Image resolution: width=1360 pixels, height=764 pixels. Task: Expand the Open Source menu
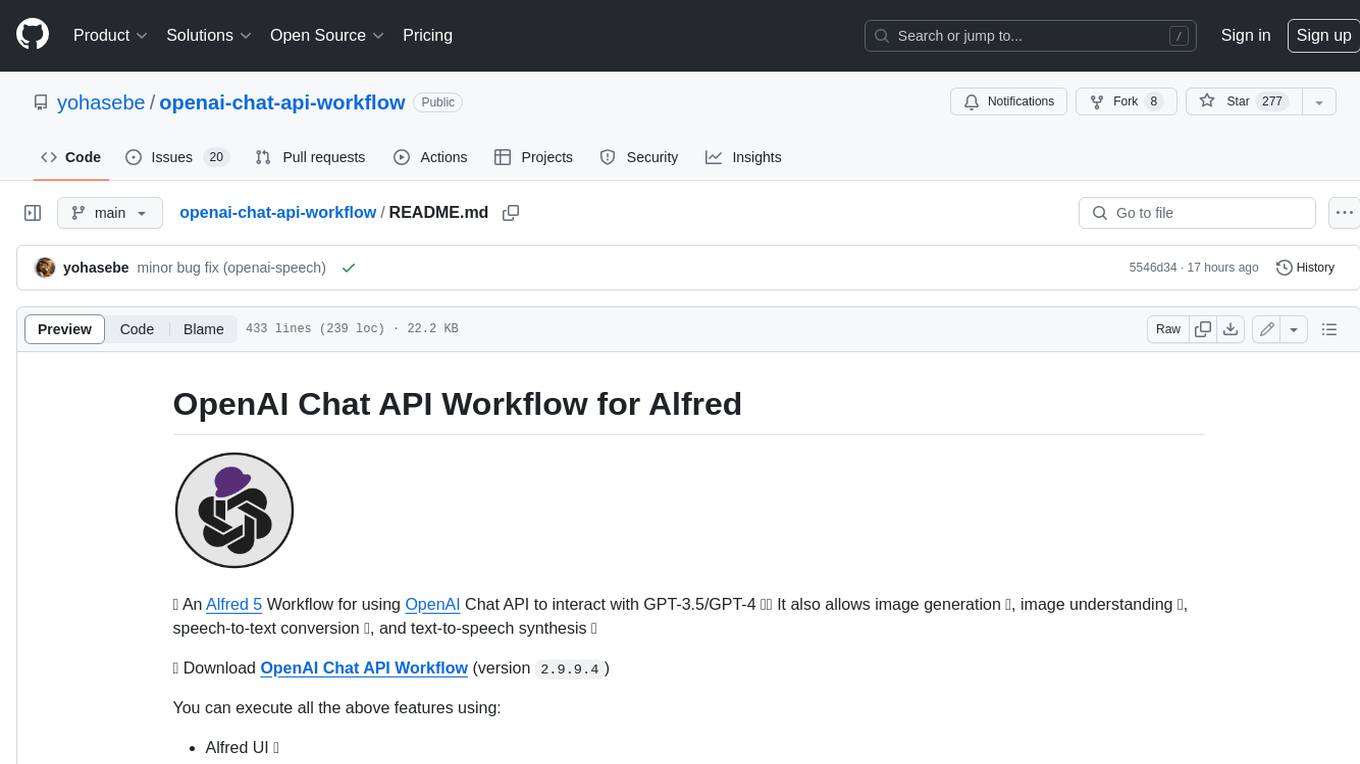[327, 35]
